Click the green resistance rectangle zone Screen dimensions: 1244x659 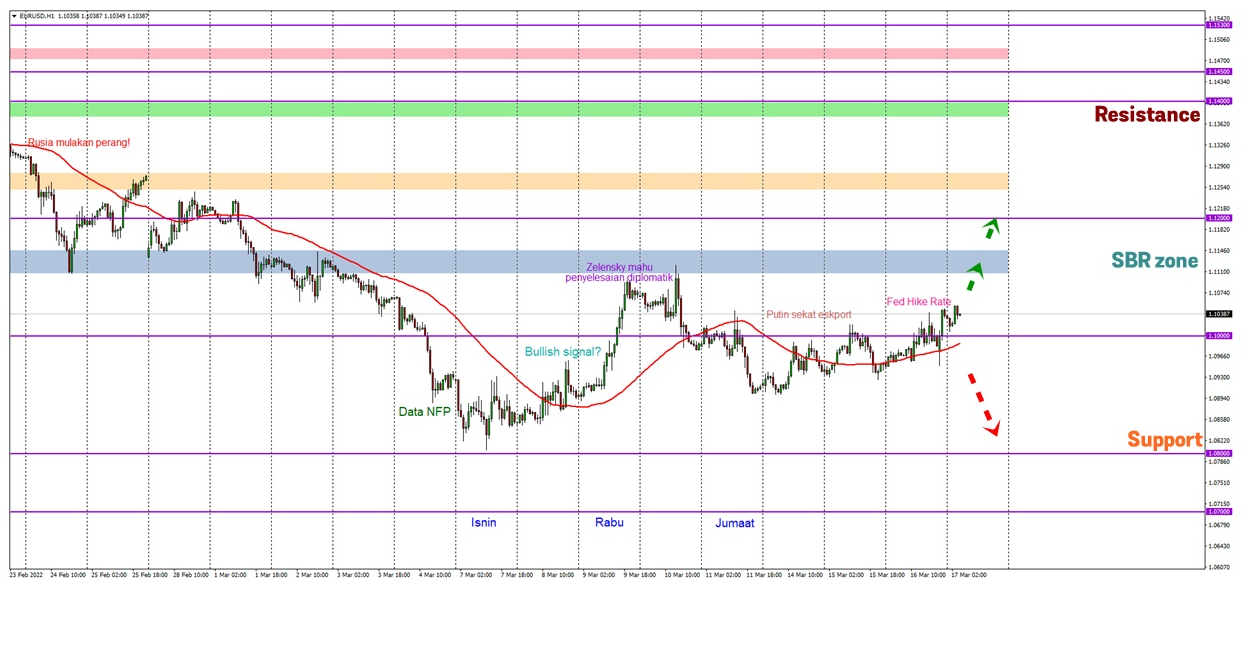[508, 109]
